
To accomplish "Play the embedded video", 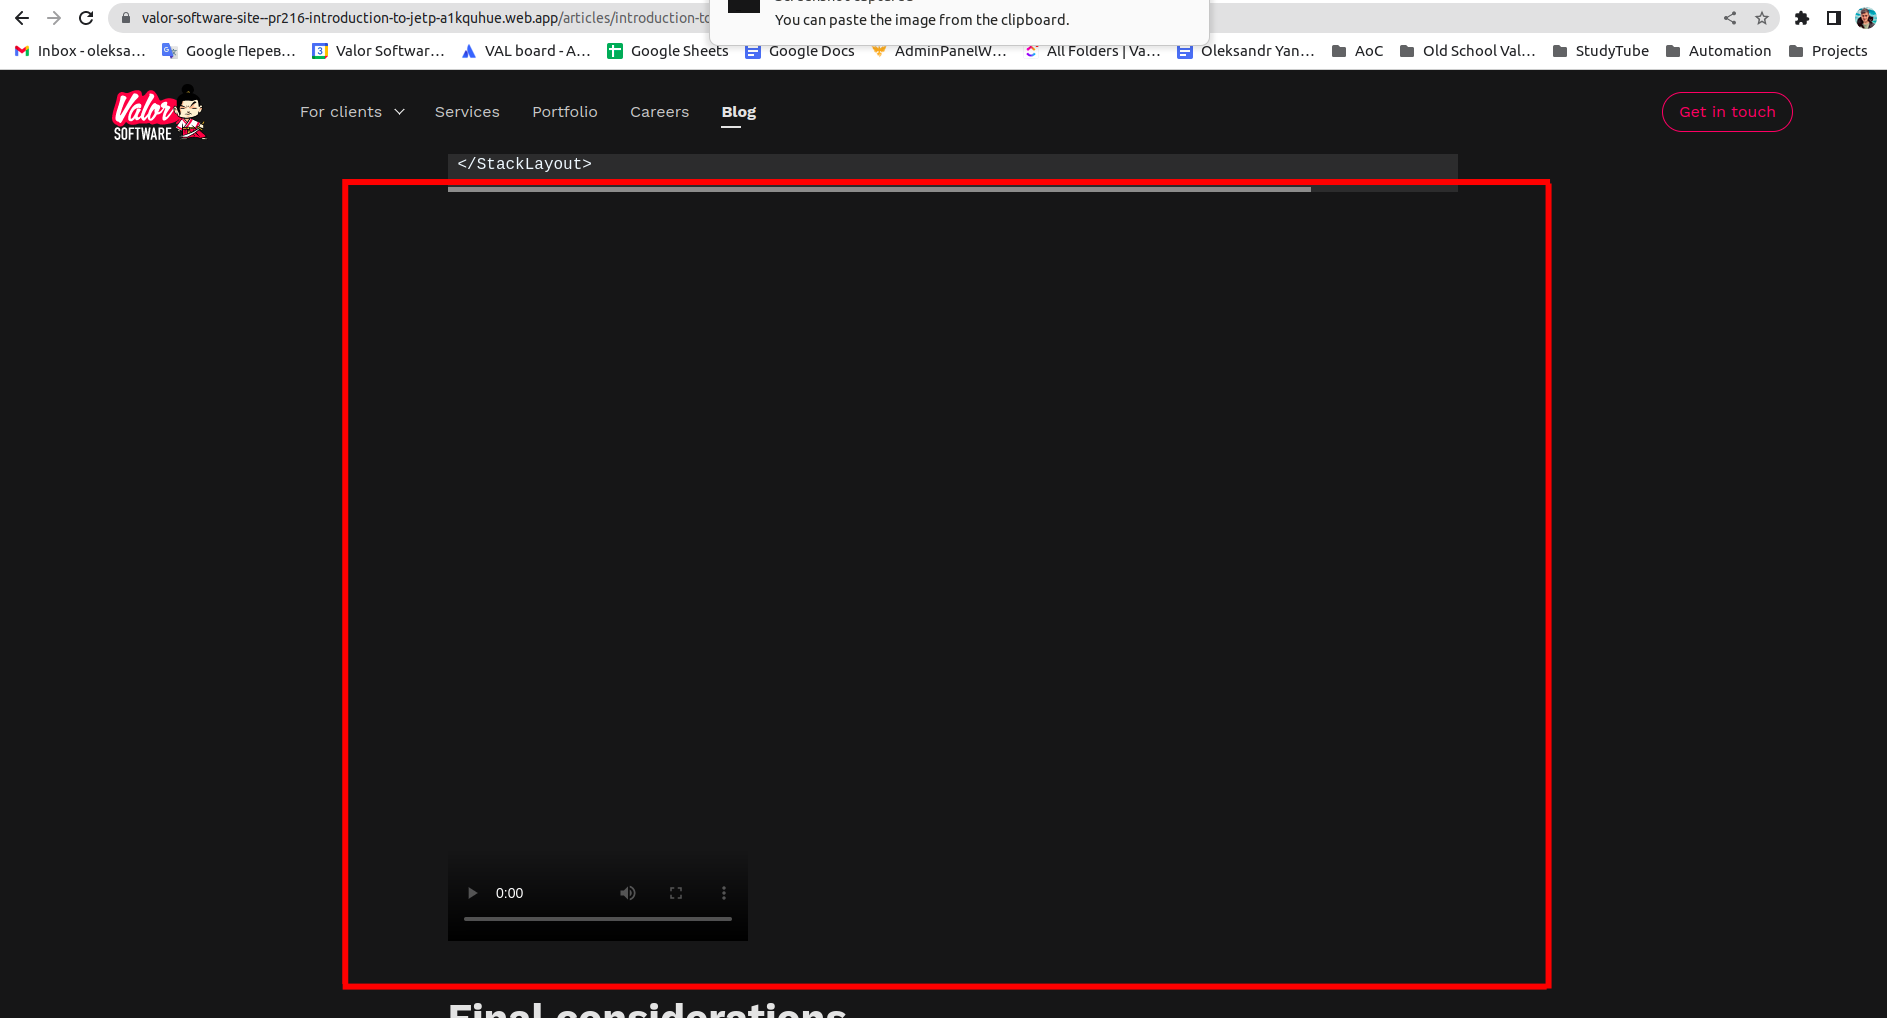I will point(472,893).
